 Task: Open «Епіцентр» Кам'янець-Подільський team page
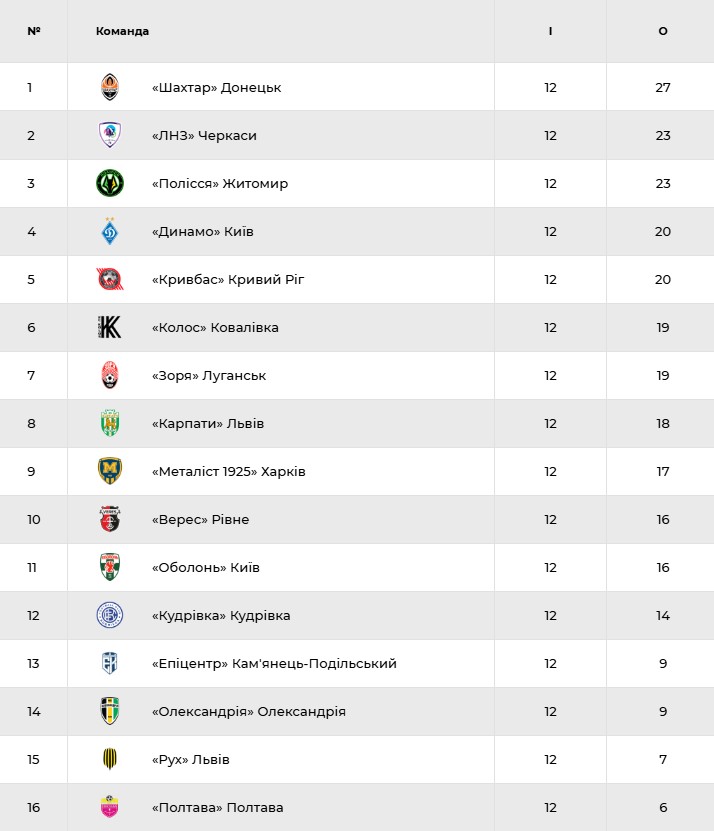(x=274, y=663)
